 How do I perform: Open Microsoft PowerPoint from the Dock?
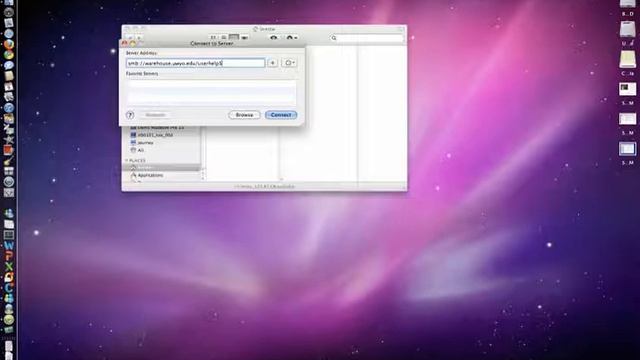(x=9, y=256)
